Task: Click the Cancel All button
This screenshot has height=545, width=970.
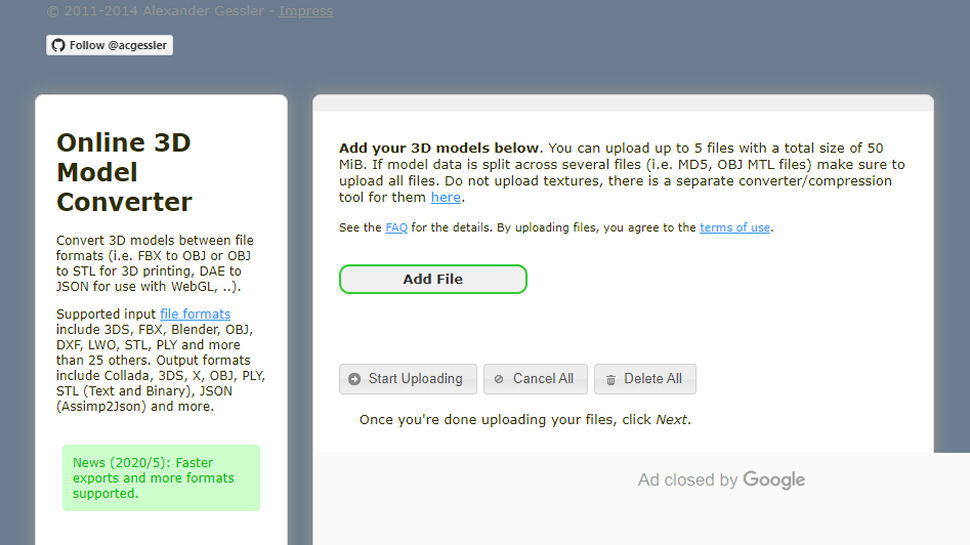Action: 535,379
